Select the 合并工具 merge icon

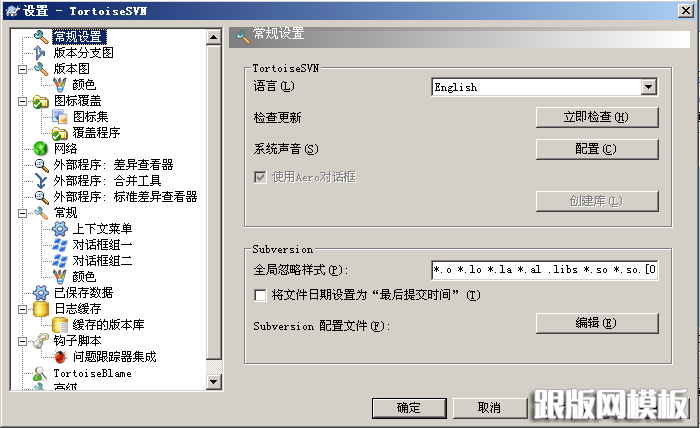point(41,181)
